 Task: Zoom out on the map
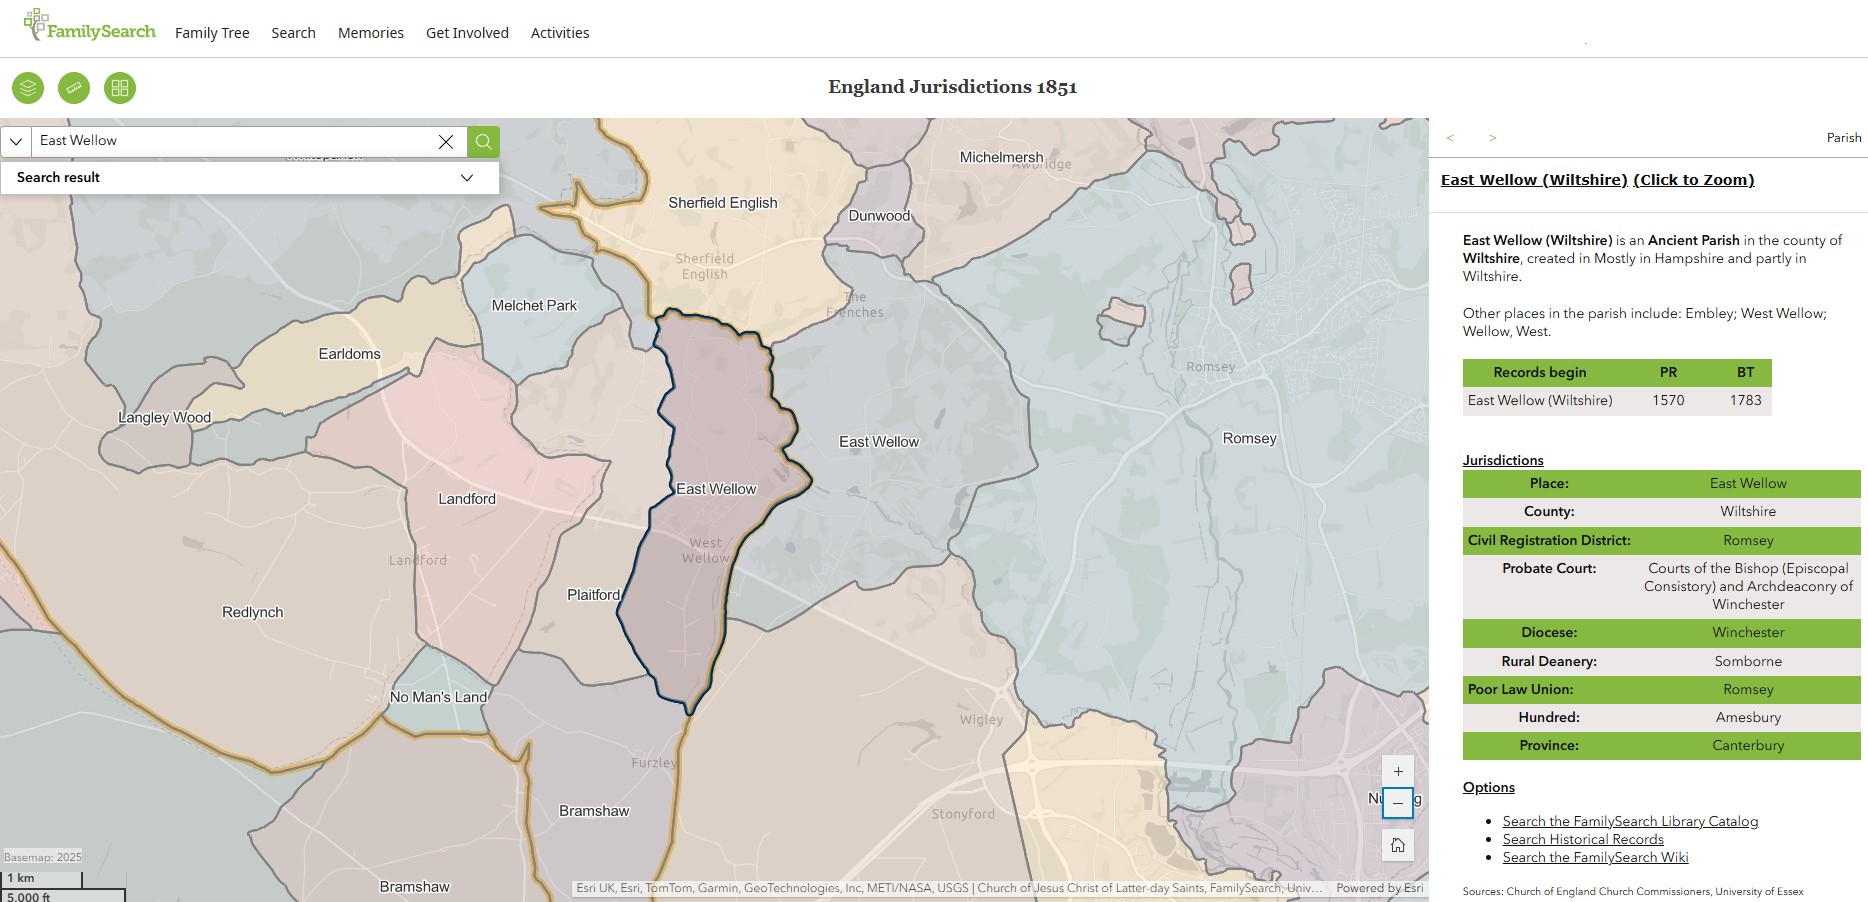point(1398,803)
